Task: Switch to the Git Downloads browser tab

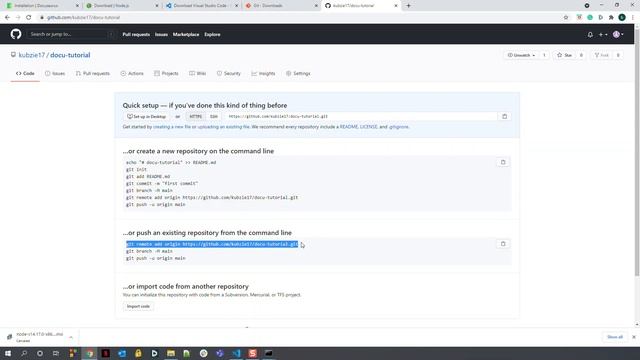Action: [281, 6]
